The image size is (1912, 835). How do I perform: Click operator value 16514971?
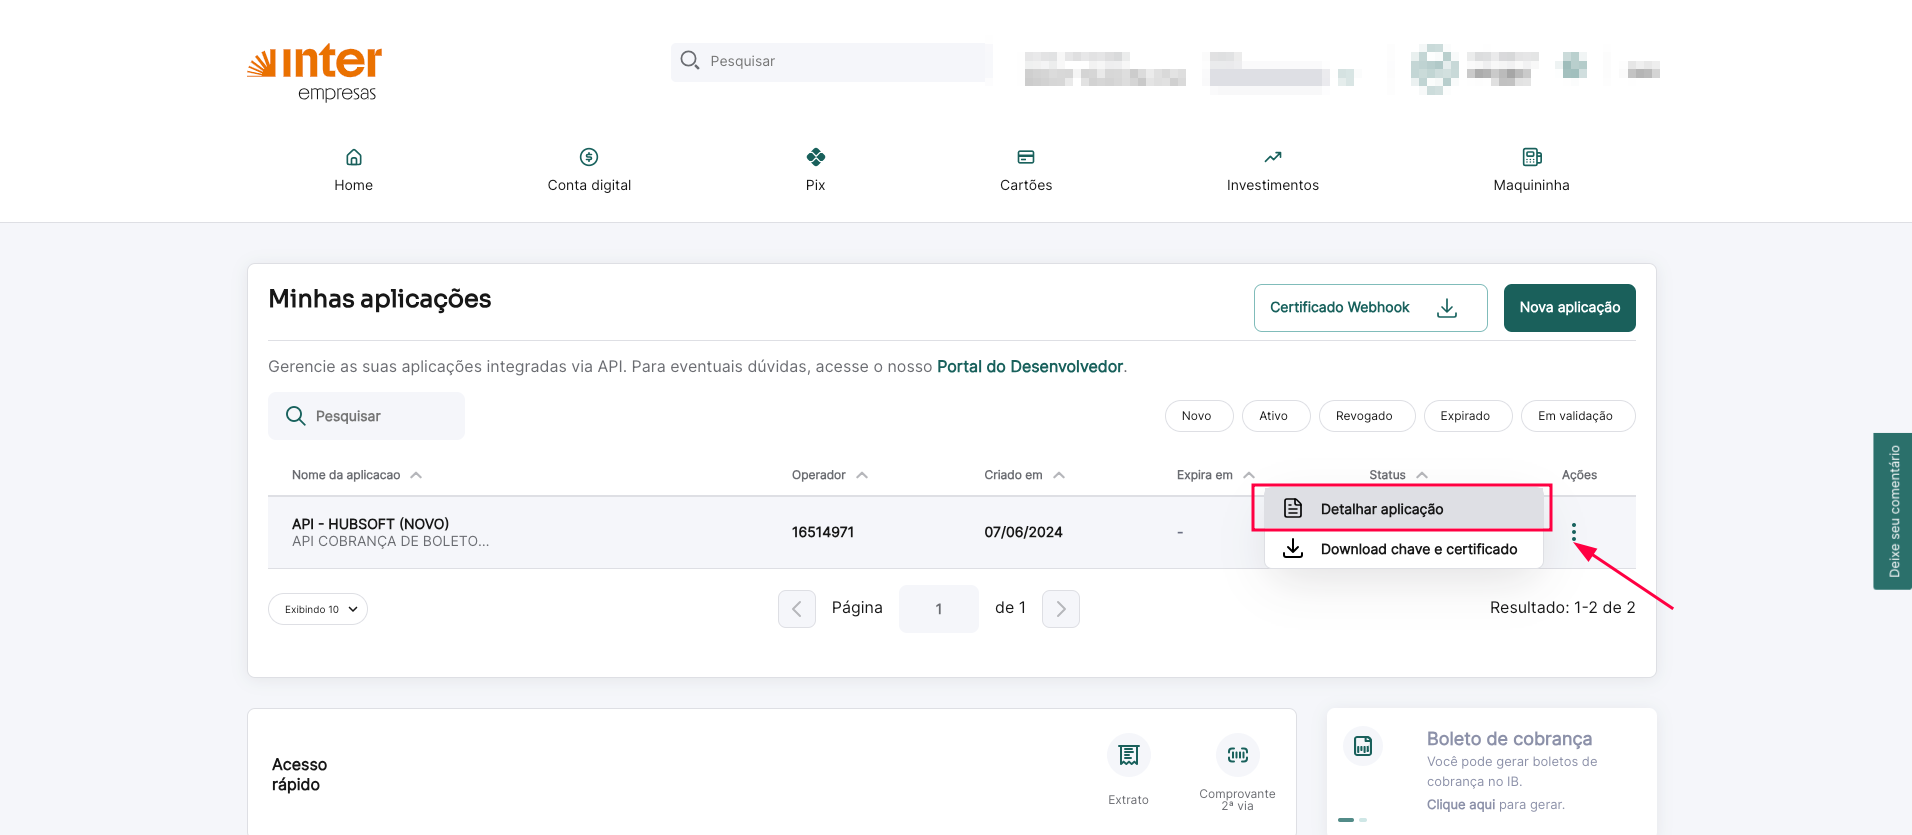[823, 532]
